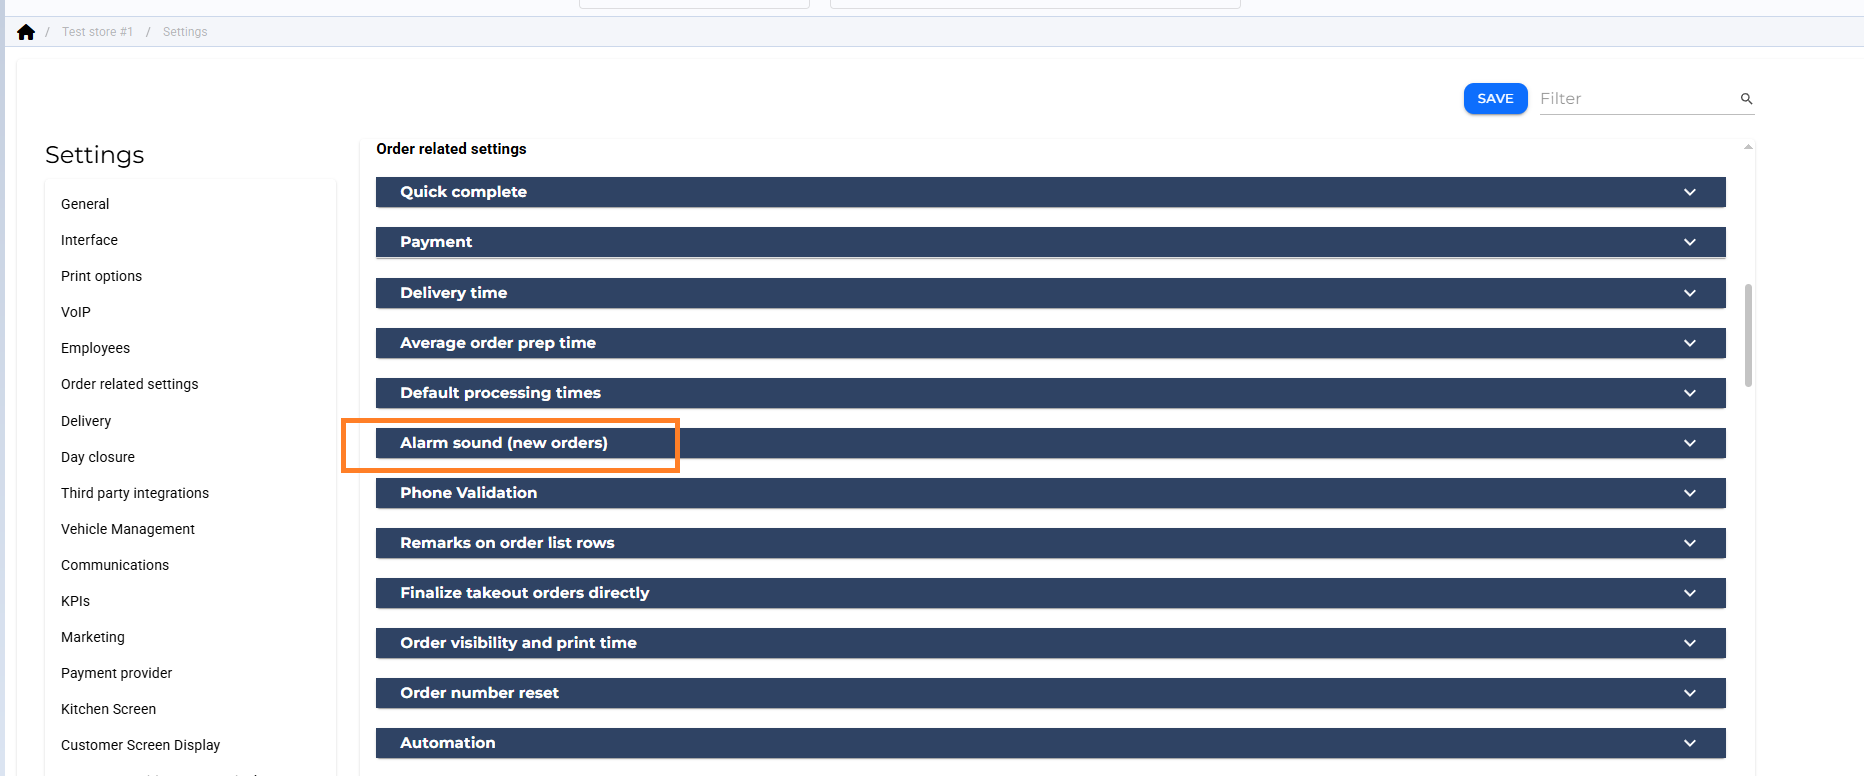Click the Save button

[1495, 99]
